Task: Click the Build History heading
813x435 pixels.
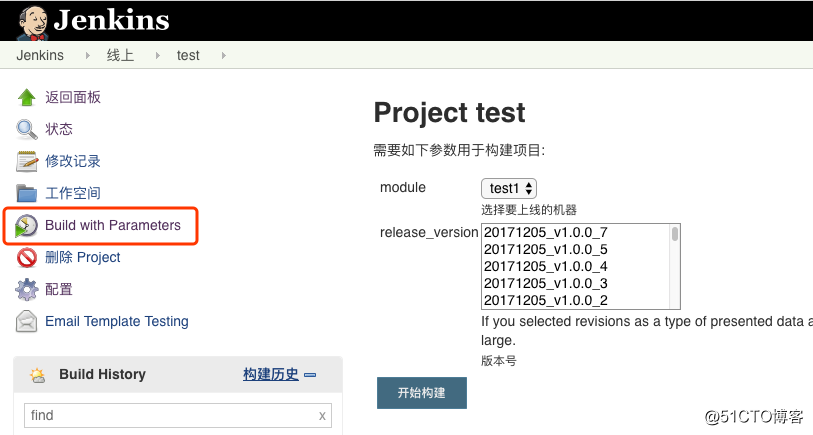Action: click(x=103, y=374)
